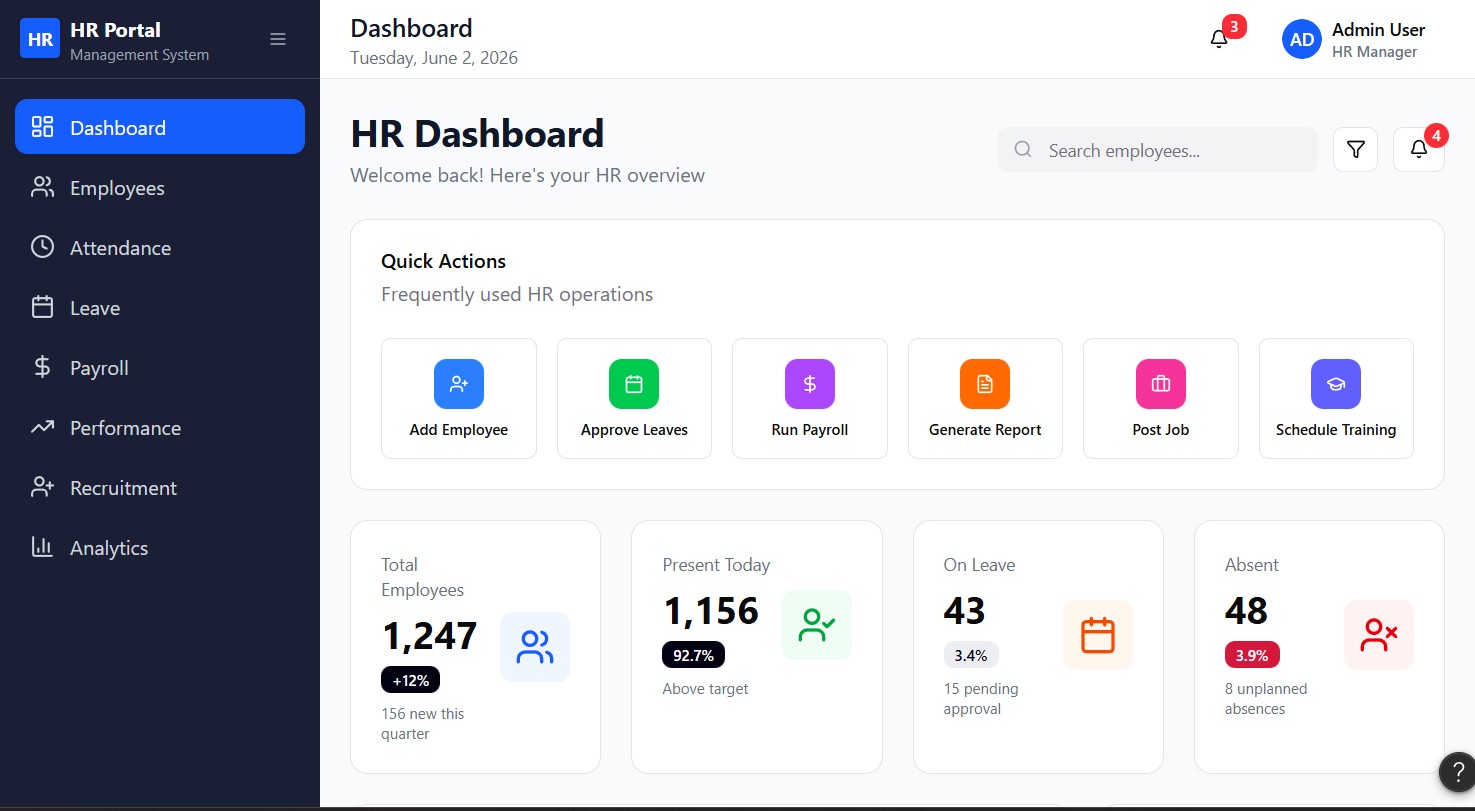Open the Dashboard sidebar menu item
The image size is (1475, 811).
(160, 127)
